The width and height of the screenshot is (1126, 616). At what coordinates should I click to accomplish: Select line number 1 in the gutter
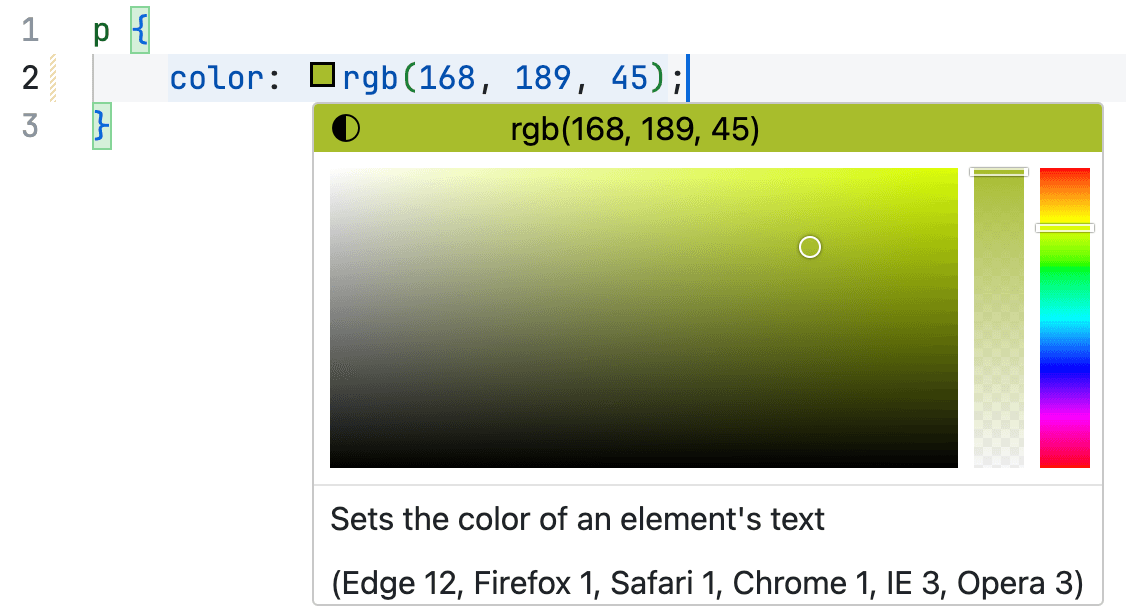(28, 30)
